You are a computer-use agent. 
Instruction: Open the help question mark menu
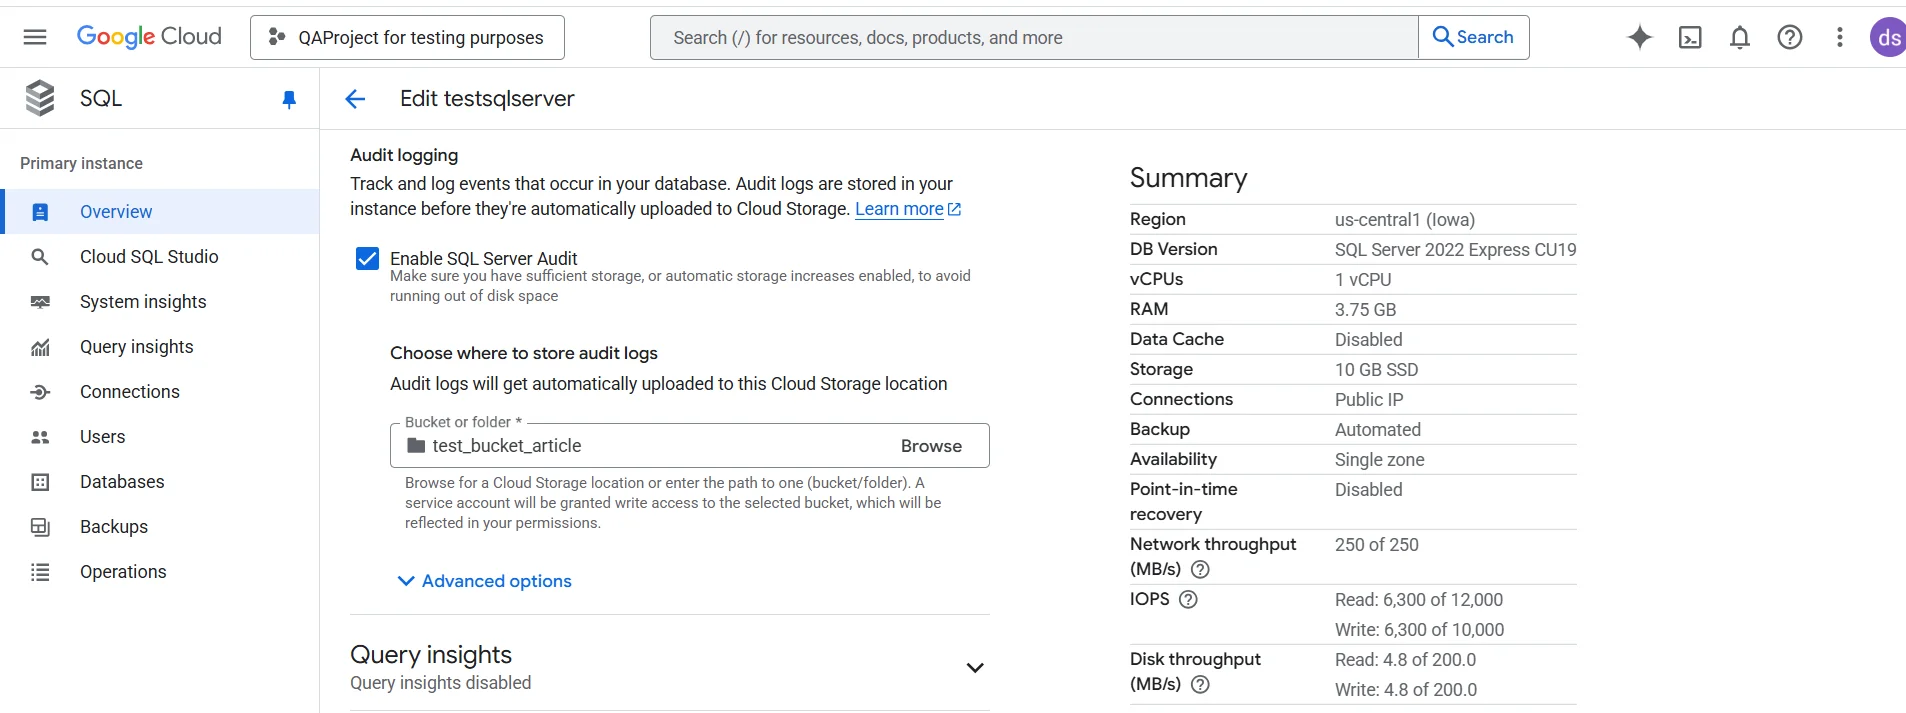(x=1790, y=37)
